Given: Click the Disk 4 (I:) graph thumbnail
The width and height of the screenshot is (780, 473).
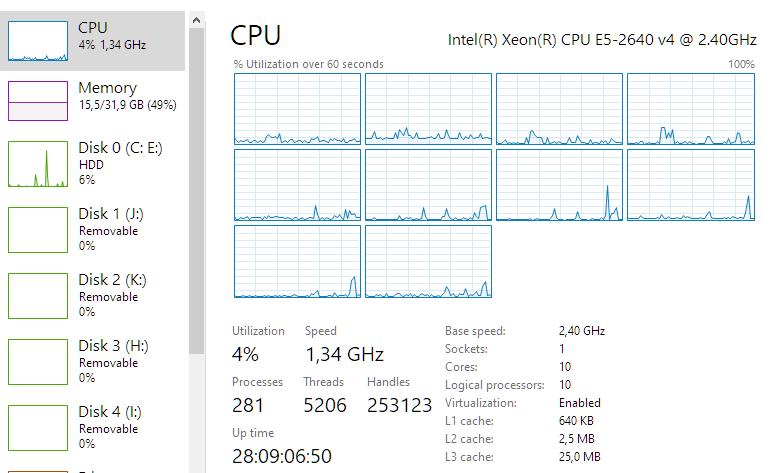Looking at the screenshot, I should tap(36, 428).
